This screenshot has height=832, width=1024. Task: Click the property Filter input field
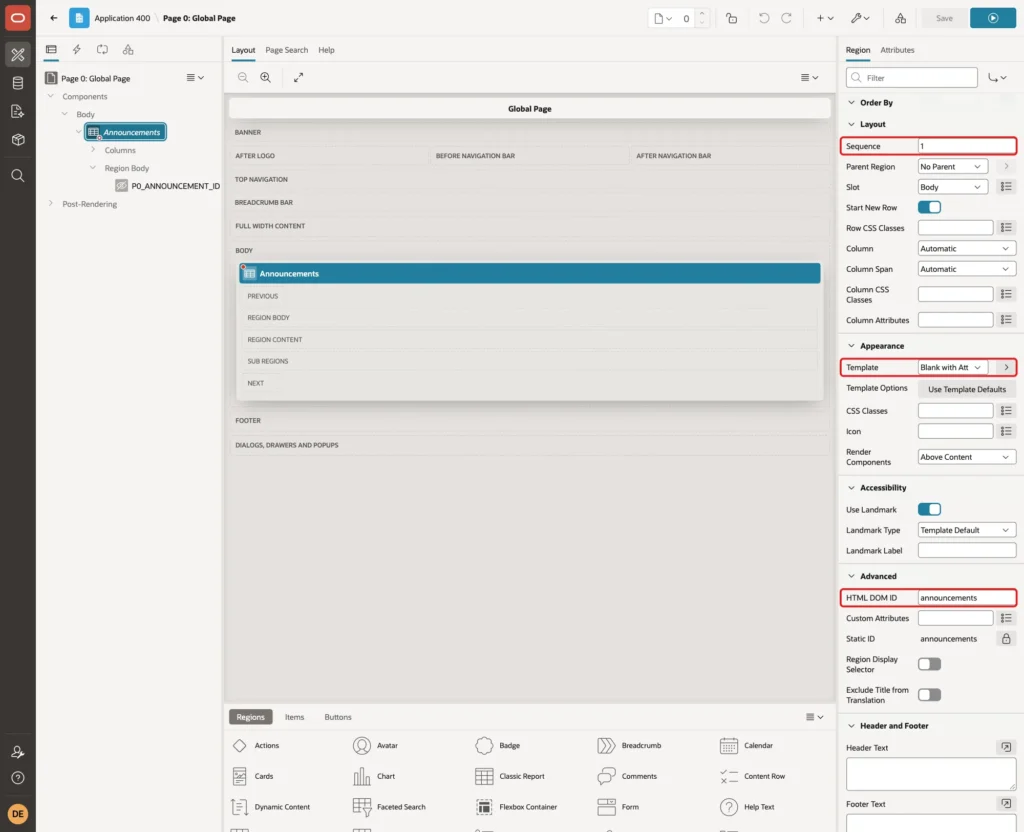tap(912, 78)
